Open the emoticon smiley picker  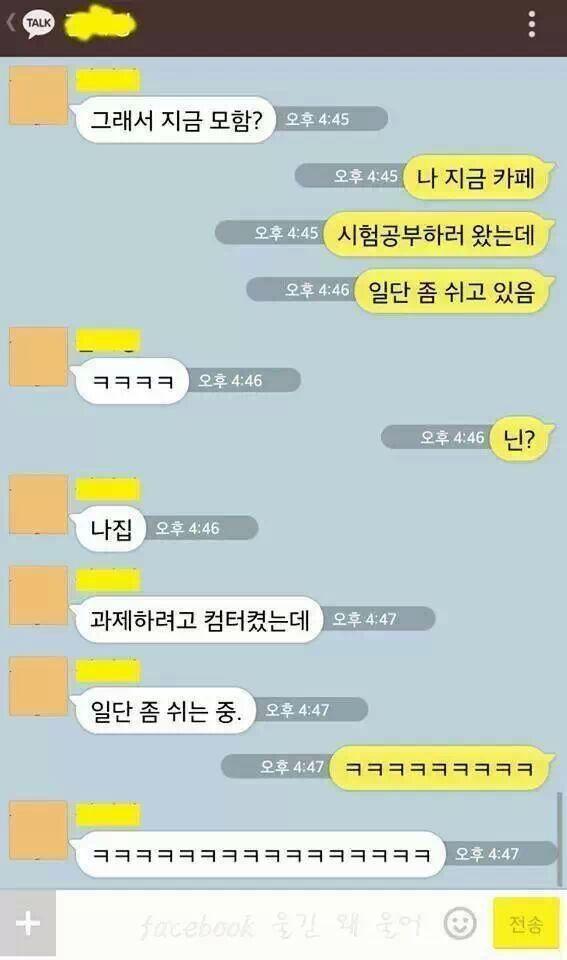tap(460, 923)
